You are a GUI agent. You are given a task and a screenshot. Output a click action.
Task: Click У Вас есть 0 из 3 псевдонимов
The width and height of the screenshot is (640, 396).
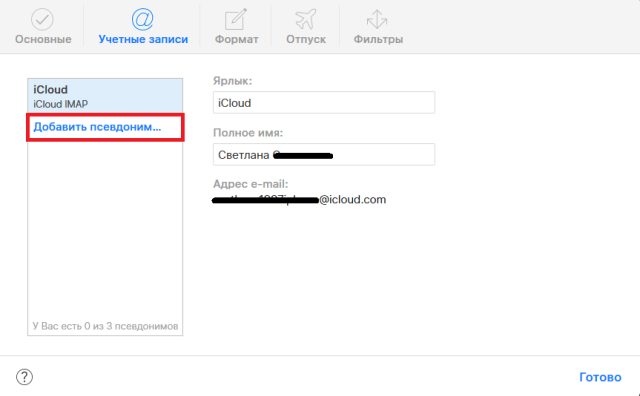[x=105, y=326]
